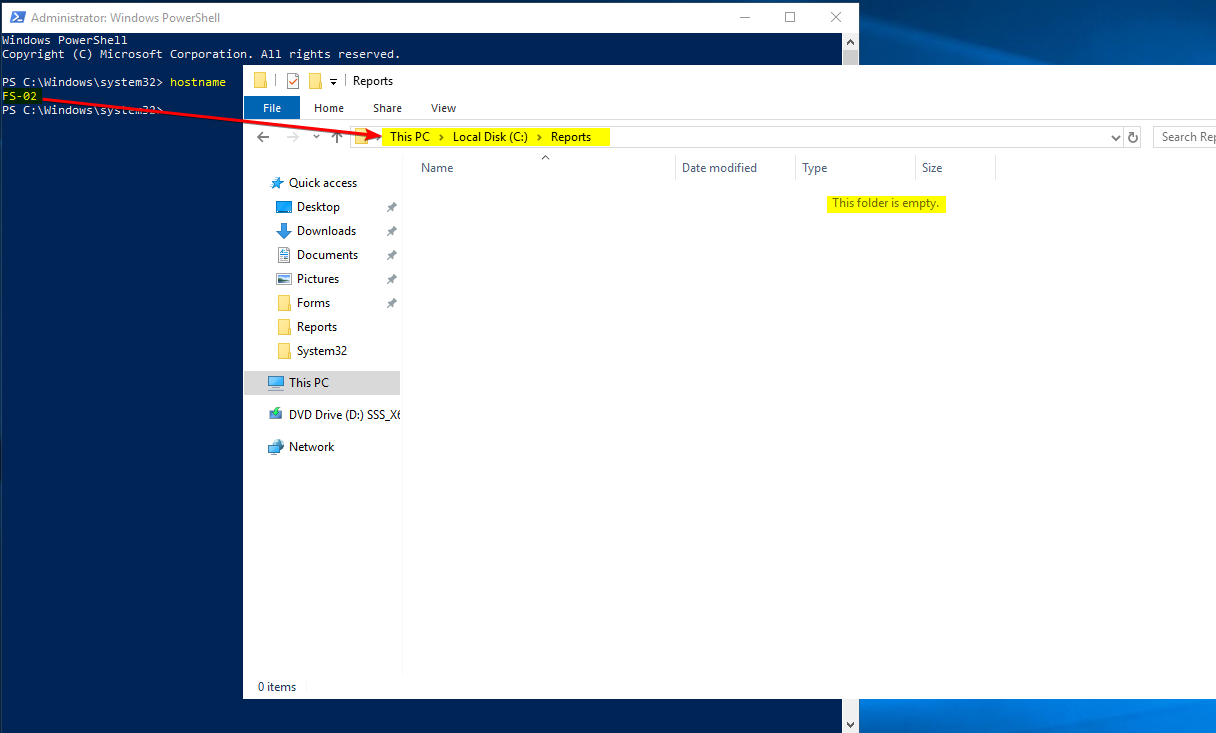Switch to the Home ribbon tab

pos(329,108)
